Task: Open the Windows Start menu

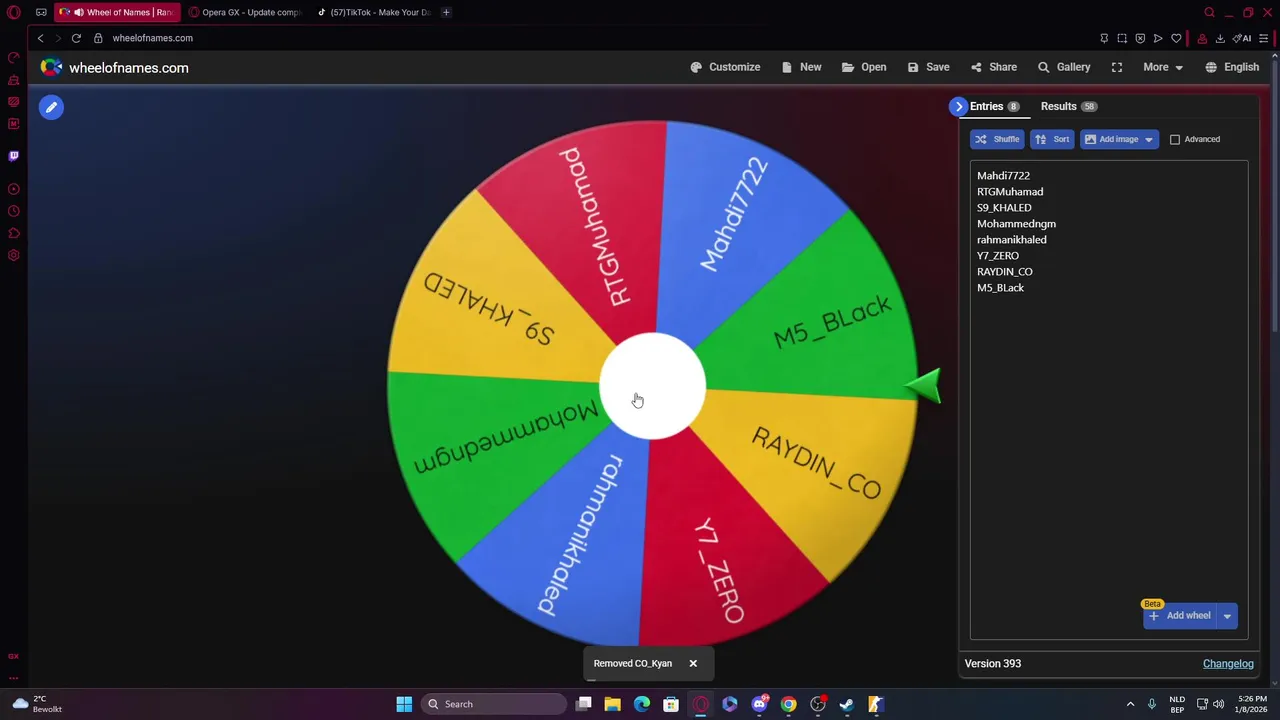Action: point(404,704)
